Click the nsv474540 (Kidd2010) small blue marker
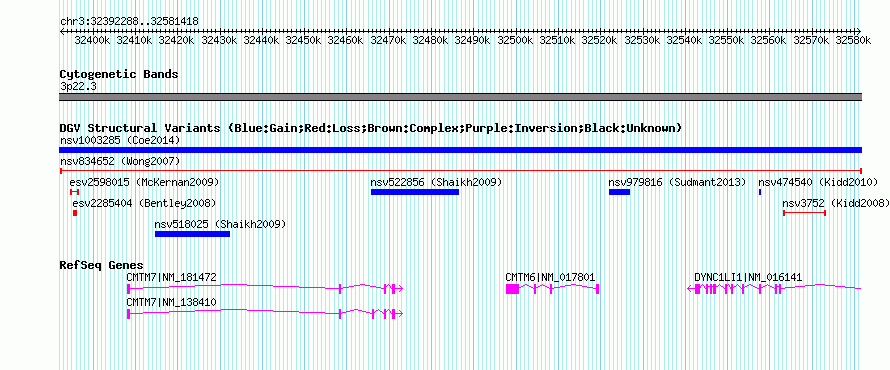 point(760,192)
